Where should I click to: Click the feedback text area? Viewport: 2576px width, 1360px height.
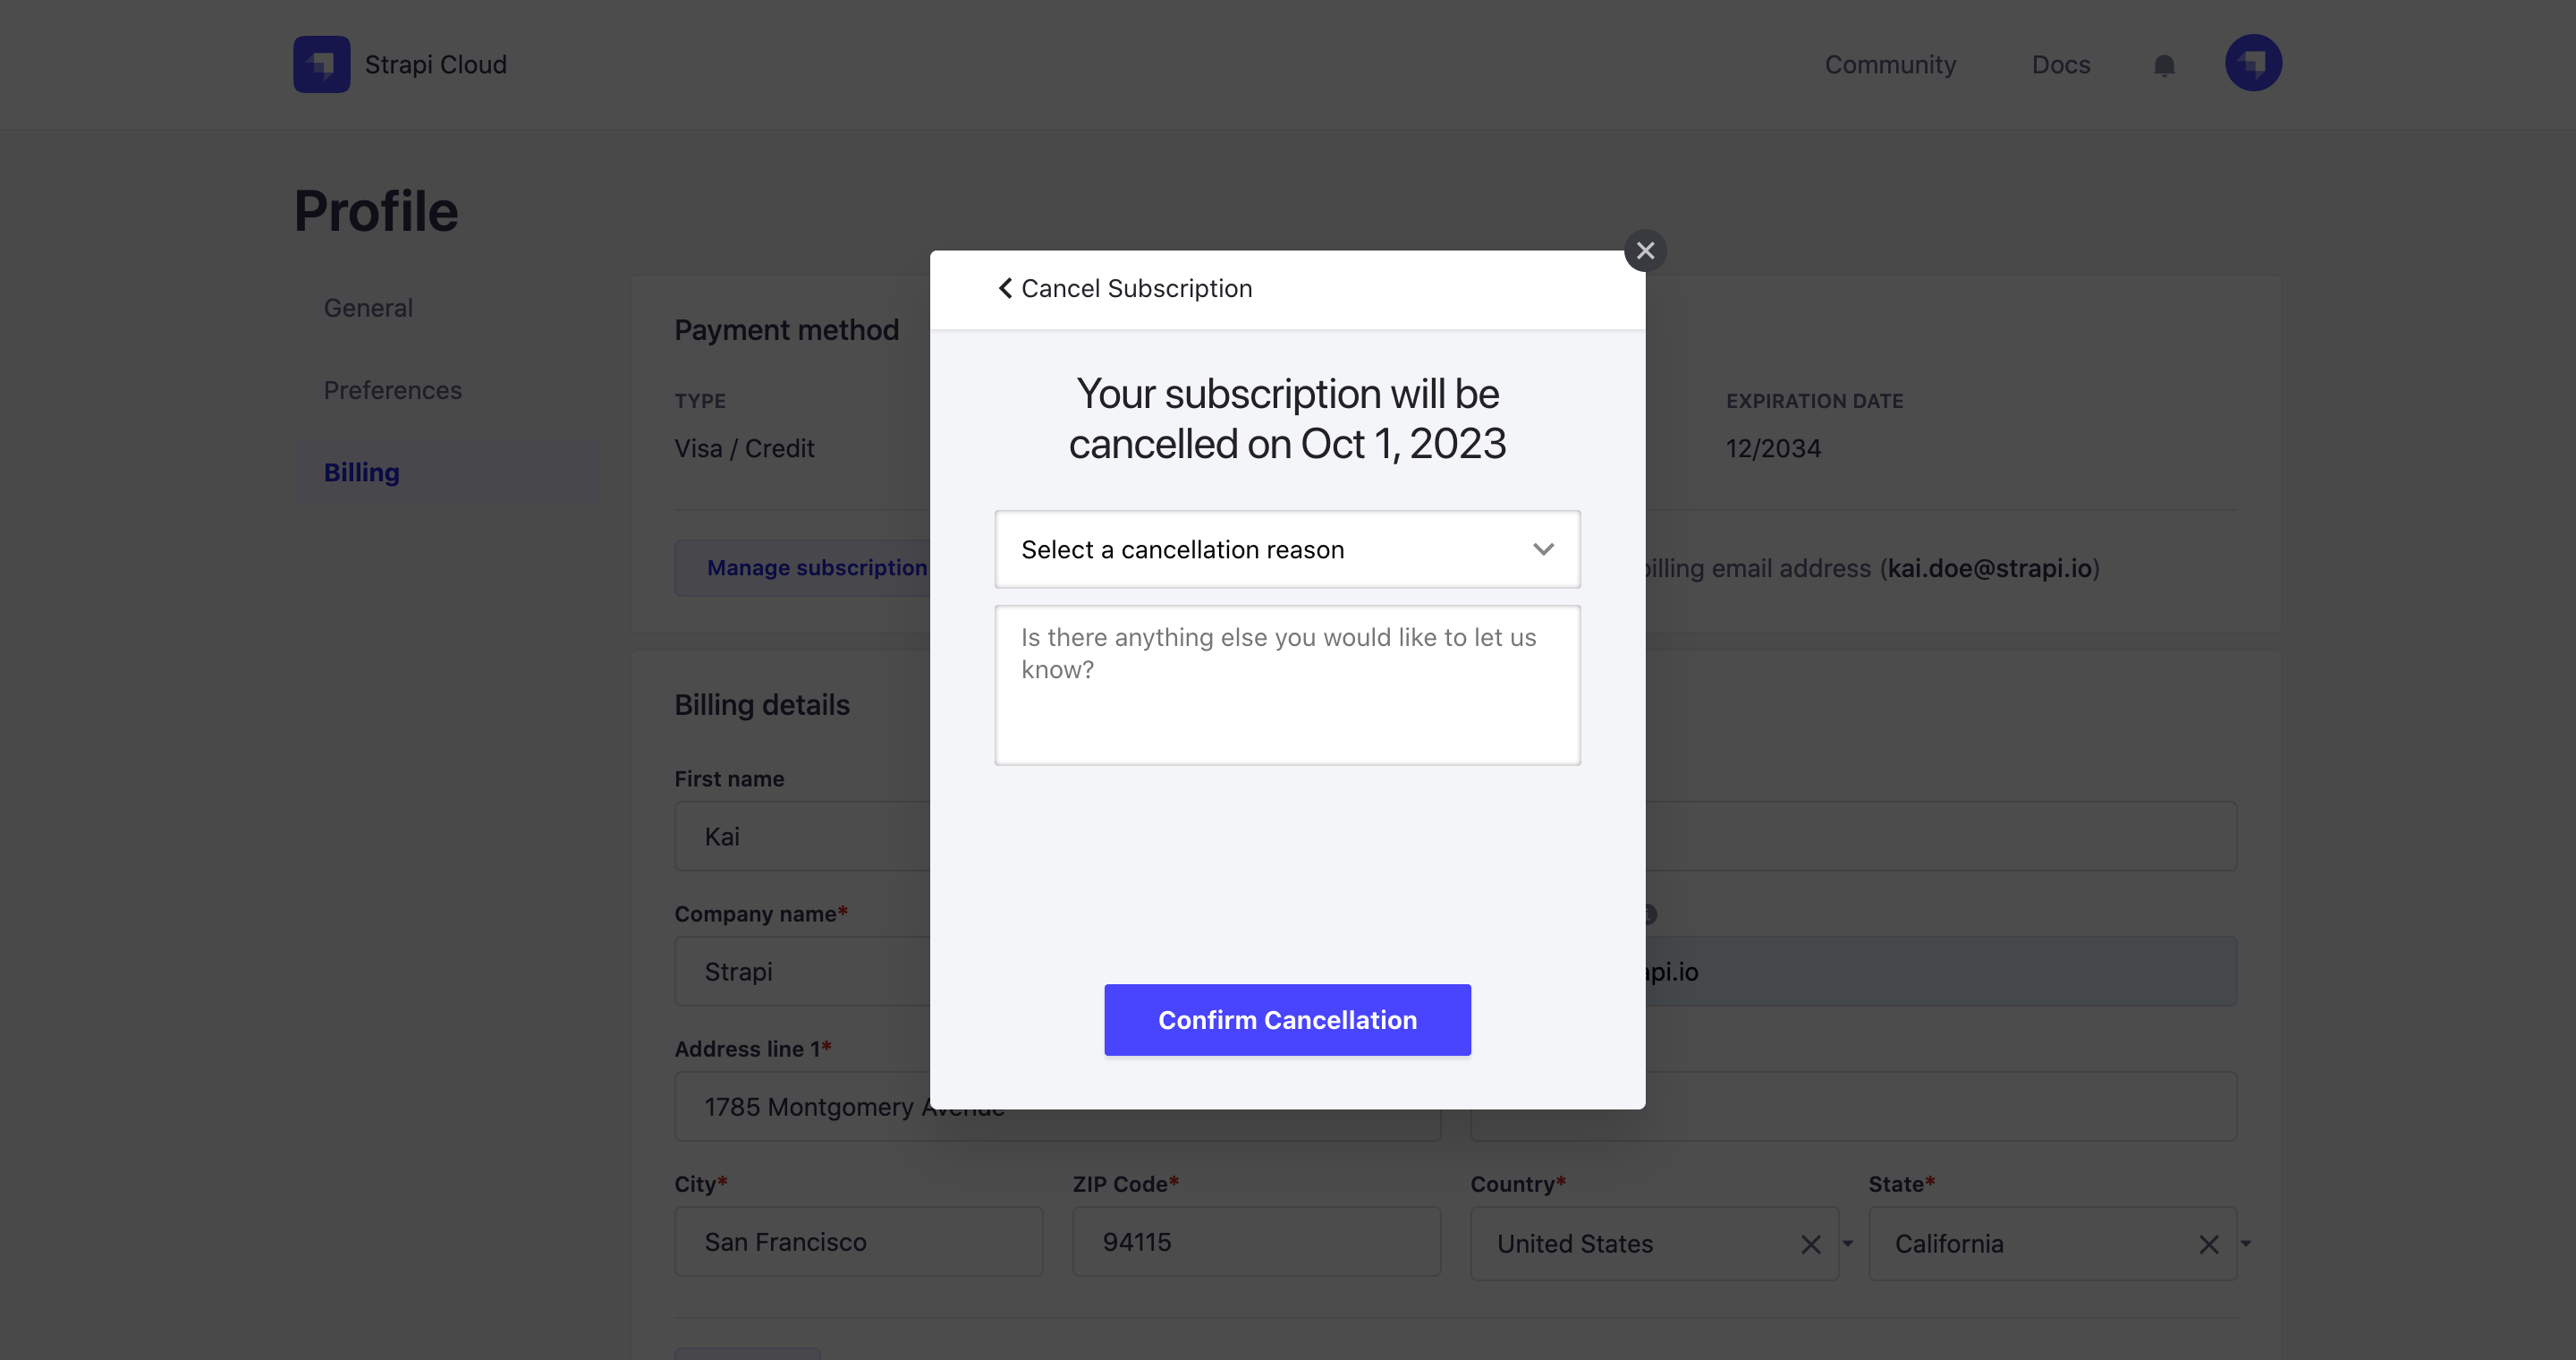tap(1287, 685)
